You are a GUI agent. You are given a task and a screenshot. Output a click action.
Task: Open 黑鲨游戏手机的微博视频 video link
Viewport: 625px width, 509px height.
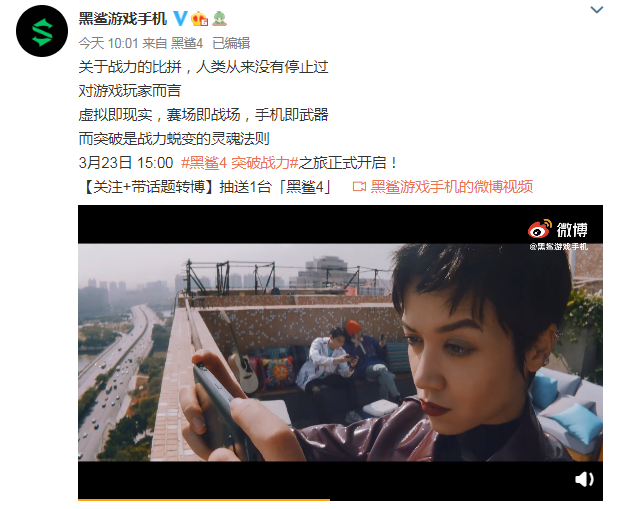(x=452, y=187)
